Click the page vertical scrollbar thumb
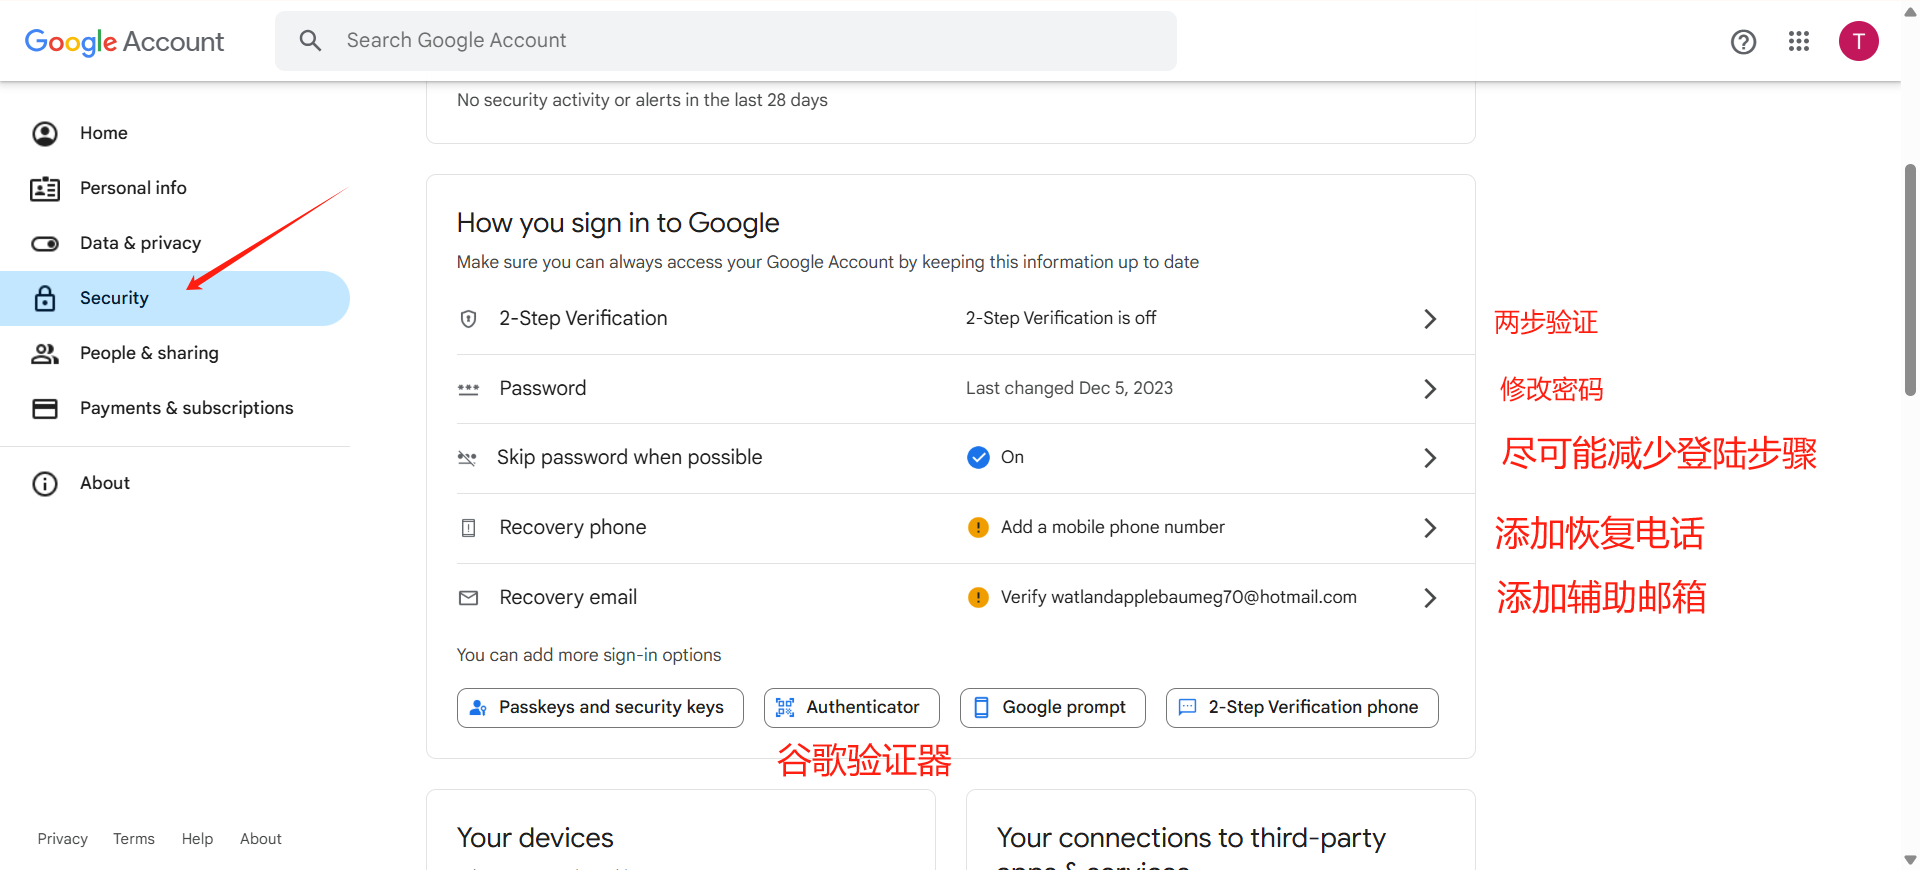Image resolution: width=1920 pixels, height=870 pixels. (x=1910, y=280)
